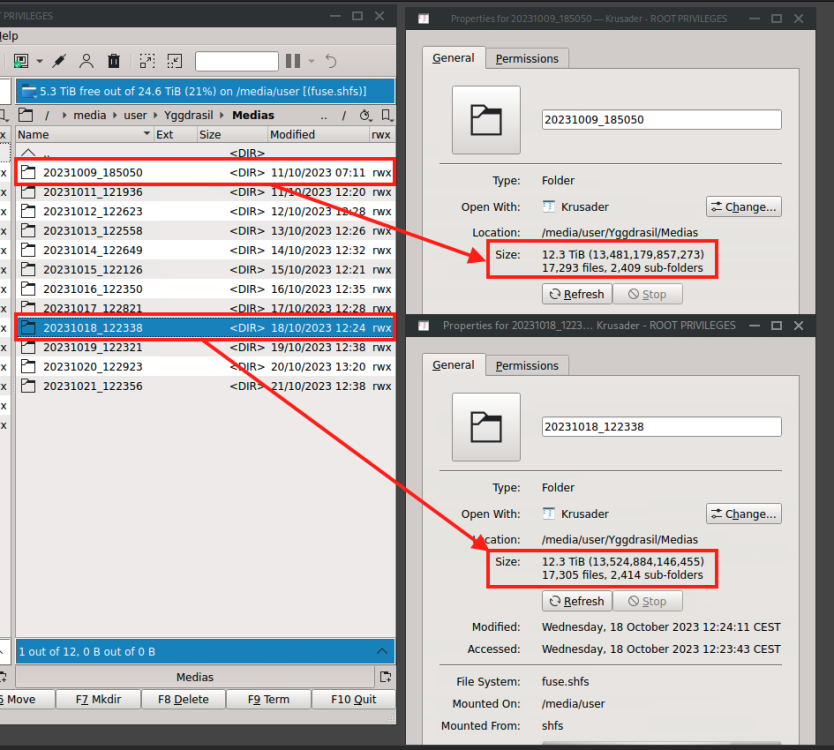Go to 'Yggdrasil' in the breadcrumb
This screenshot has height=750, width=834.
pos(188,115)
